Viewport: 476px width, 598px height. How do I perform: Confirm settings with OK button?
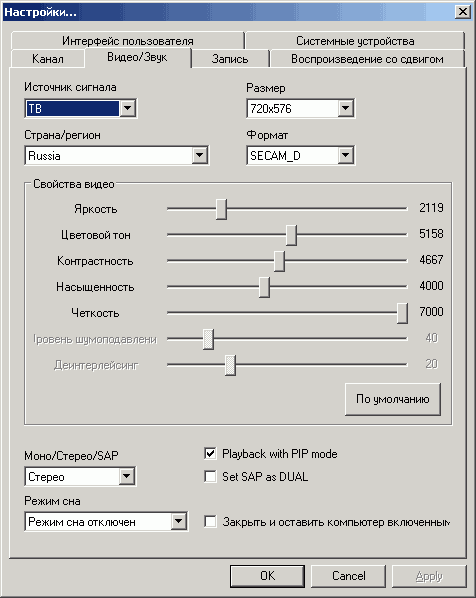tap(267, 576)
